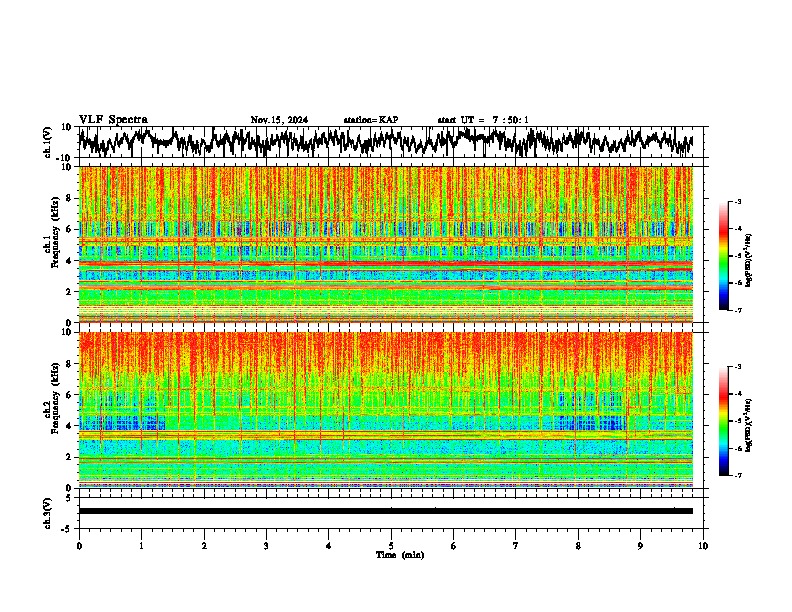Click the time axis tick label "8"
The image size is (792, 612).
point(578,546)
